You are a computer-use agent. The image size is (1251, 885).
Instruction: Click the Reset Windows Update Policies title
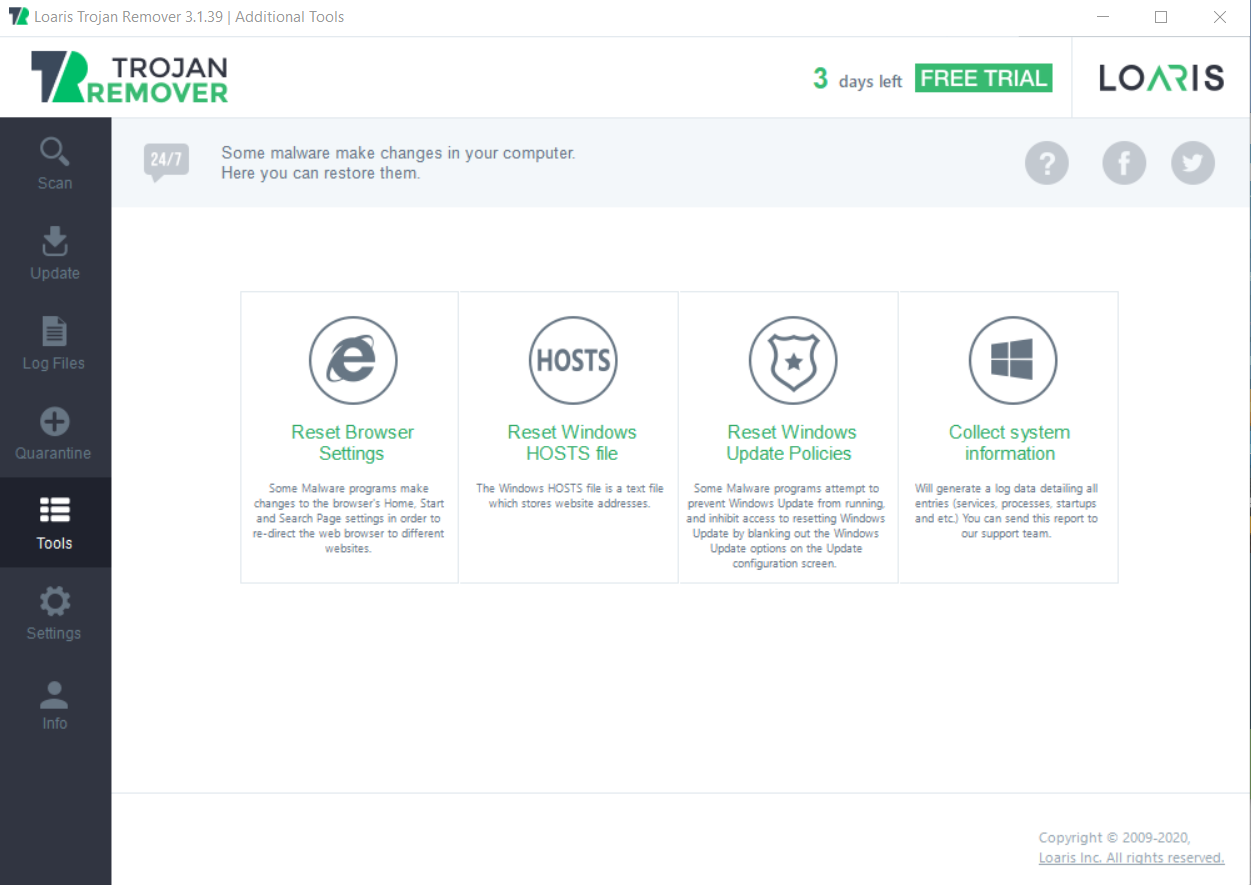[x=791, y=443]
